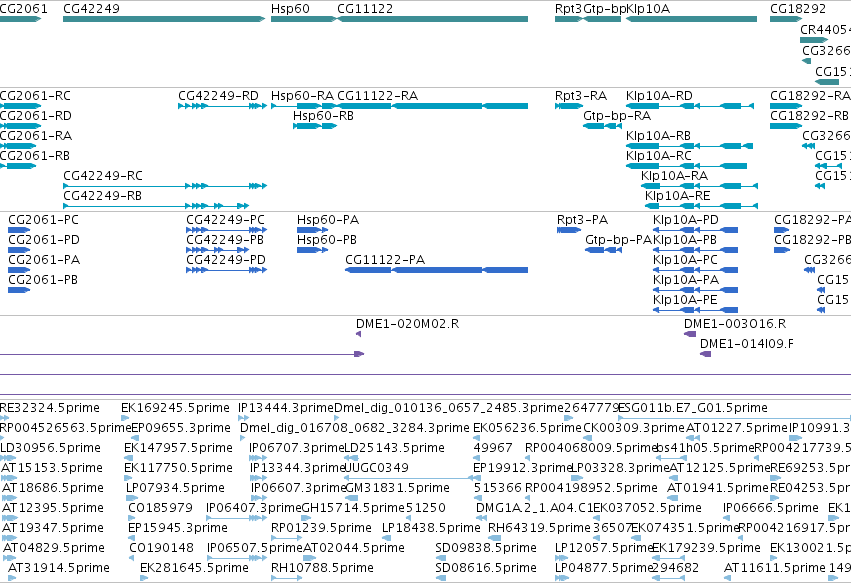Click transcript Klp10A-RB
Image resolution: width=851 pixels, height=583 pixels.
pos(689,146)
